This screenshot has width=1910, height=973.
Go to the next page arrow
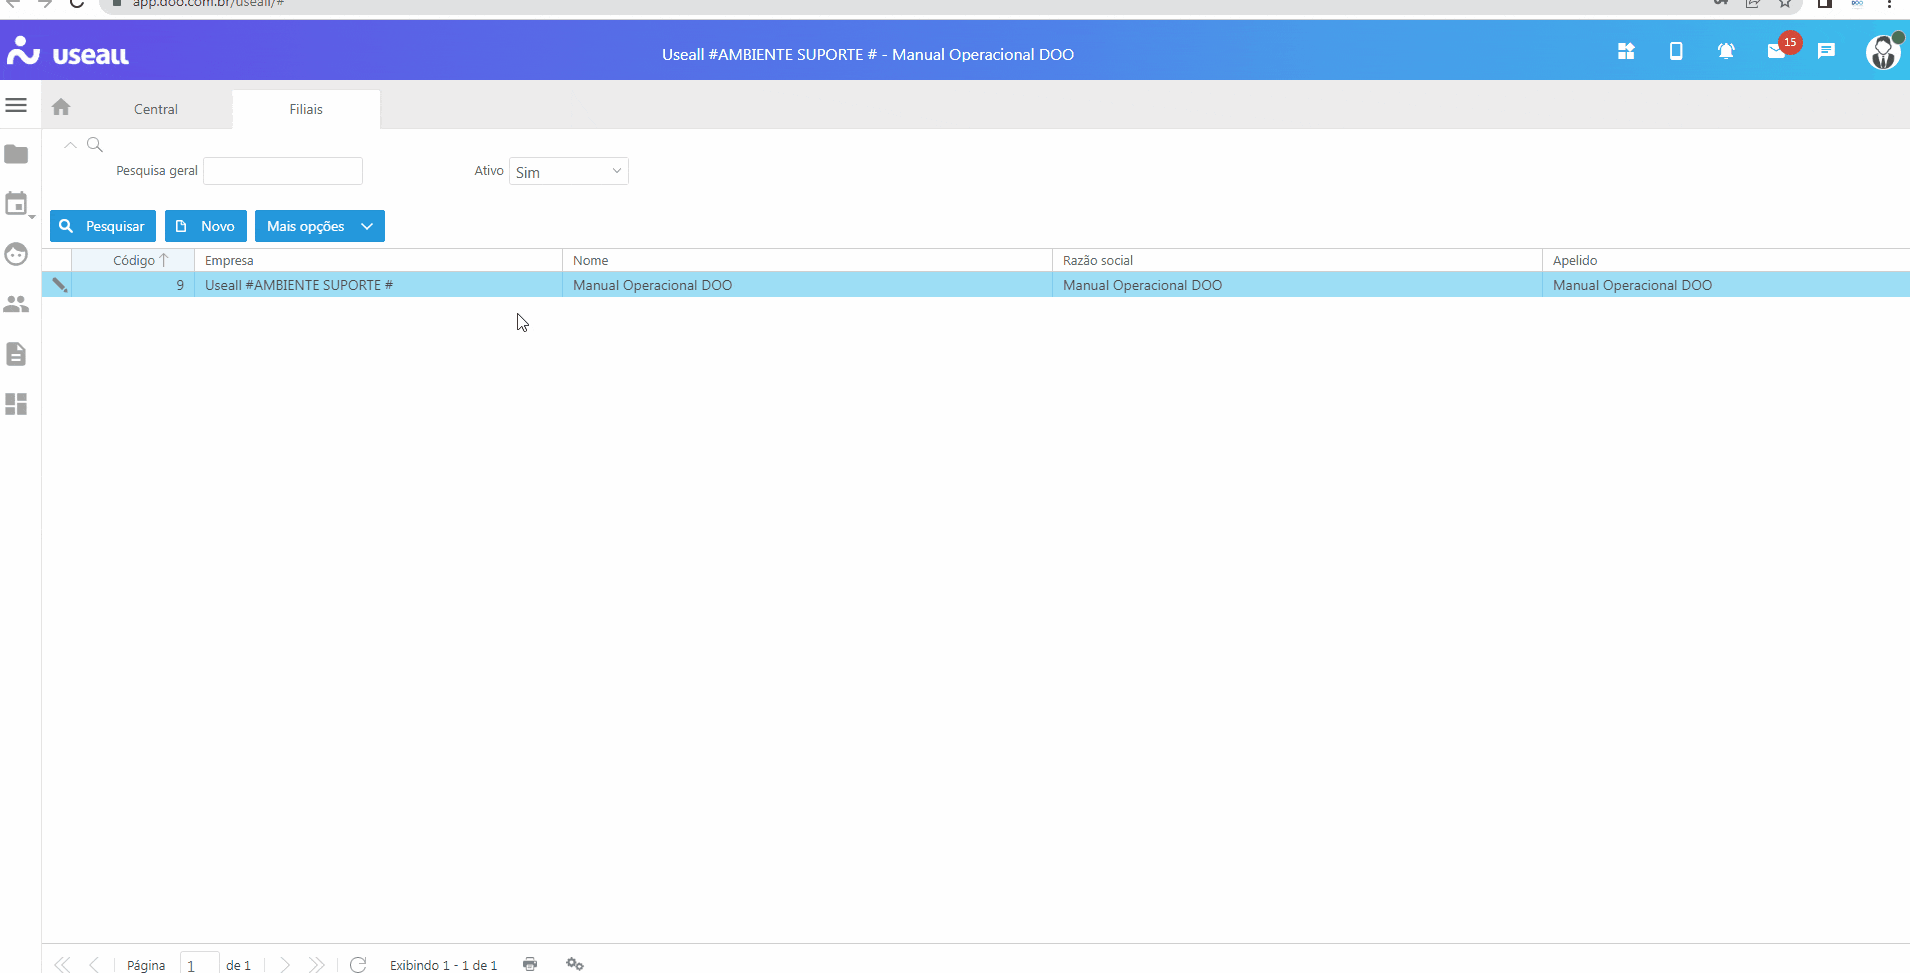285,964
